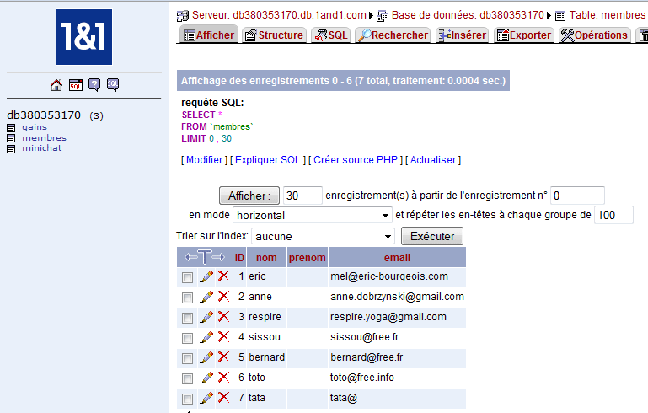The width and height of the screenshot is (648, 413).
Task: Expand the index sort dropdown showing aucune
Action: click(321, 236)
